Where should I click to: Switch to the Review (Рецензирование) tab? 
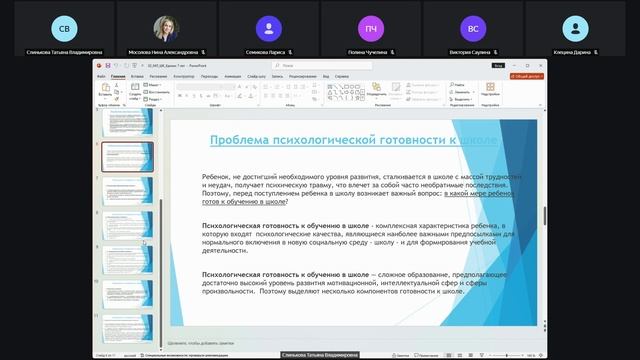click(303, 76)
